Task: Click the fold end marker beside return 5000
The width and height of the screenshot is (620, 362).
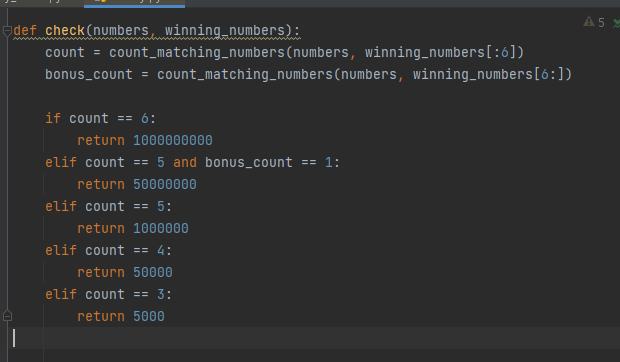Action: point(7,316)
